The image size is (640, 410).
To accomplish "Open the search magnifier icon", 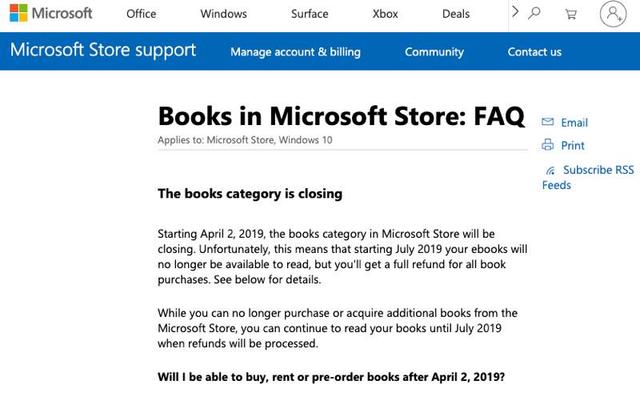I will [x=535, y=14].
